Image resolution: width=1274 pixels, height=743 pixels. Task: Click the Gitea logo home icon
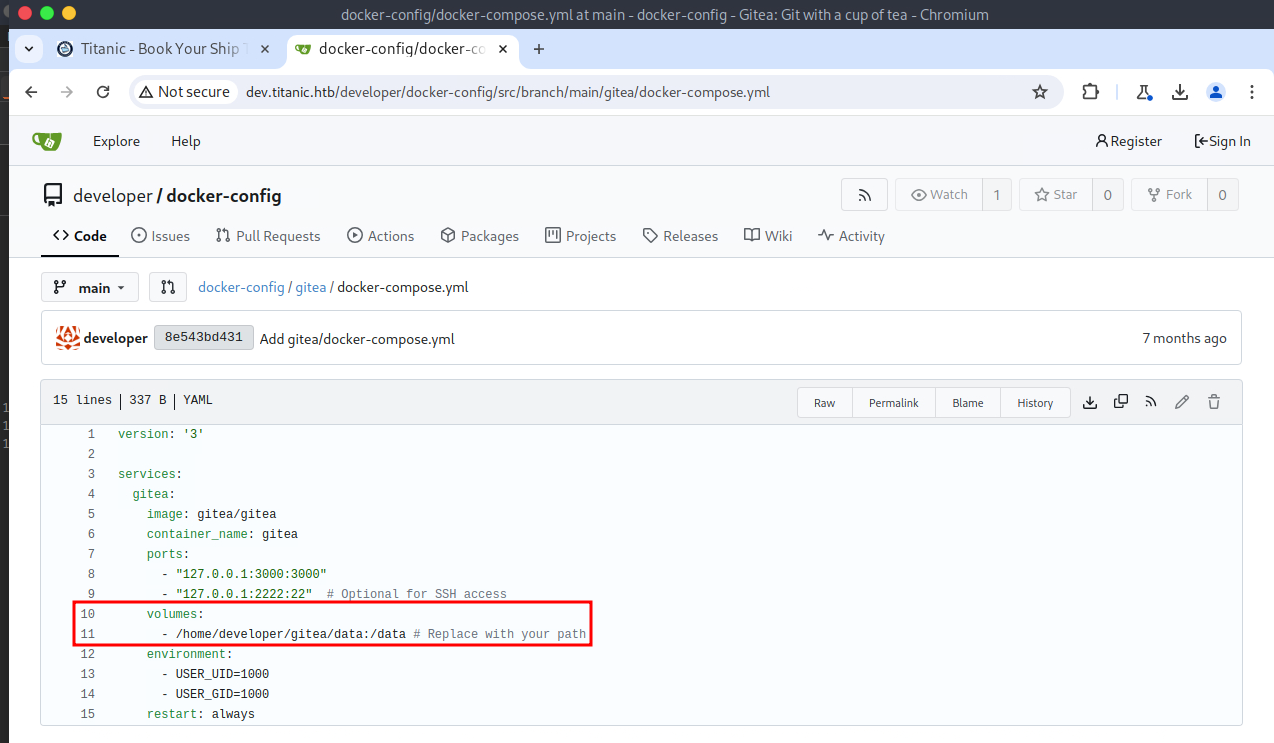pos(46,141)
